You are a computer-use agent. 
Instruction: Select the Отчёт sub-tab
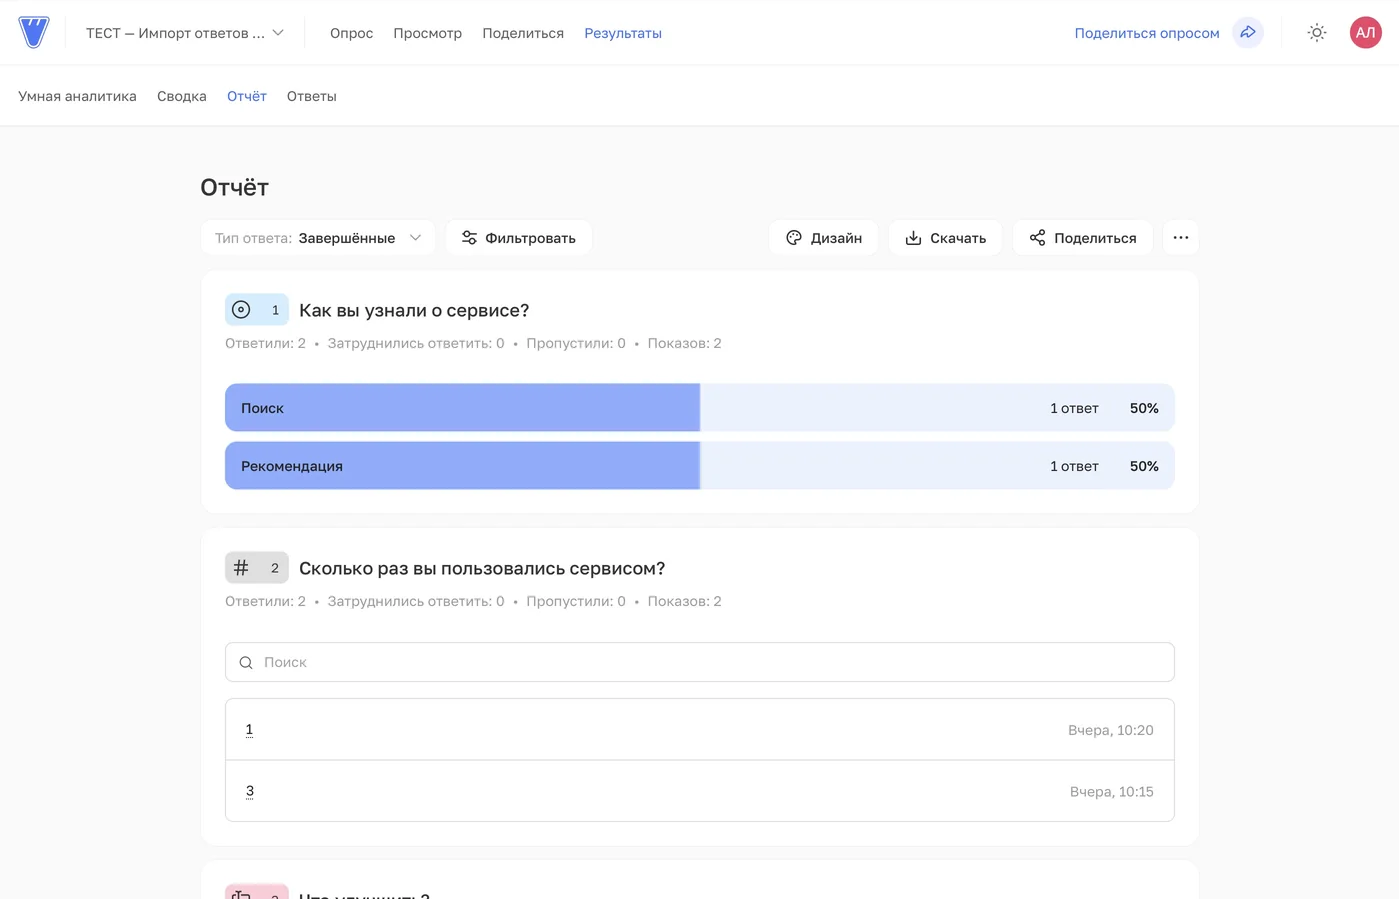(x=247, y=96)
